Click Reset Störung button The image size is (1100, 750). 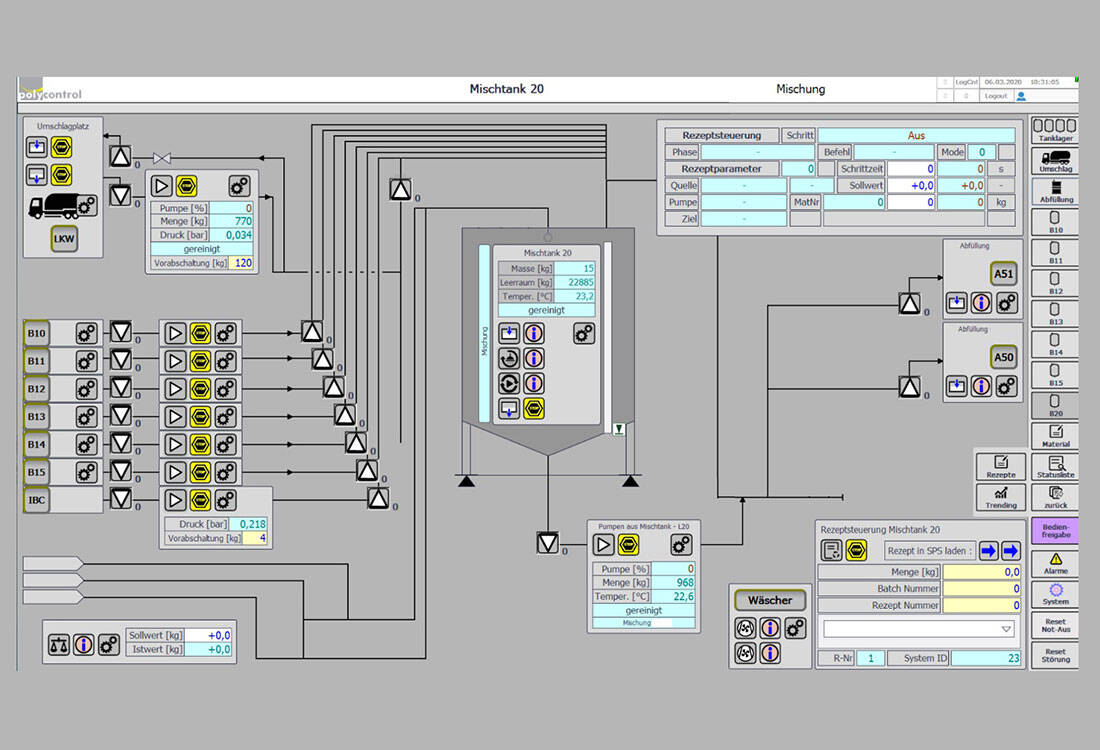(1054, 655)
